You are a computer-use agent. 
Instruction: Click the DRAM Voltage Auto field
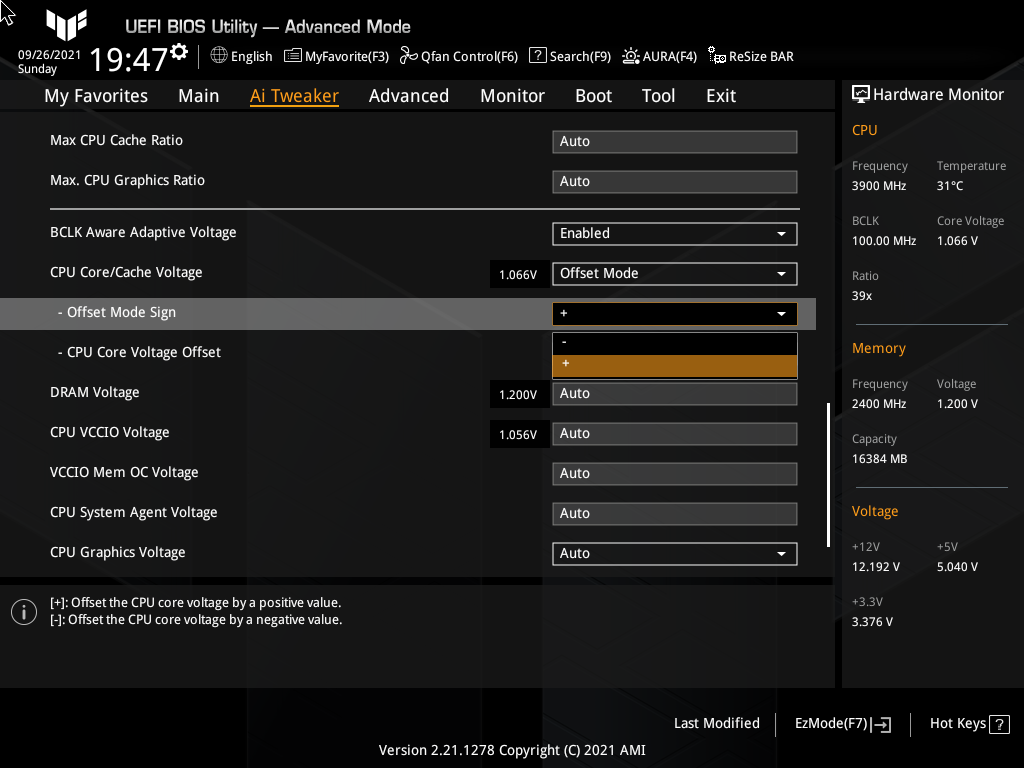[674, 393]
